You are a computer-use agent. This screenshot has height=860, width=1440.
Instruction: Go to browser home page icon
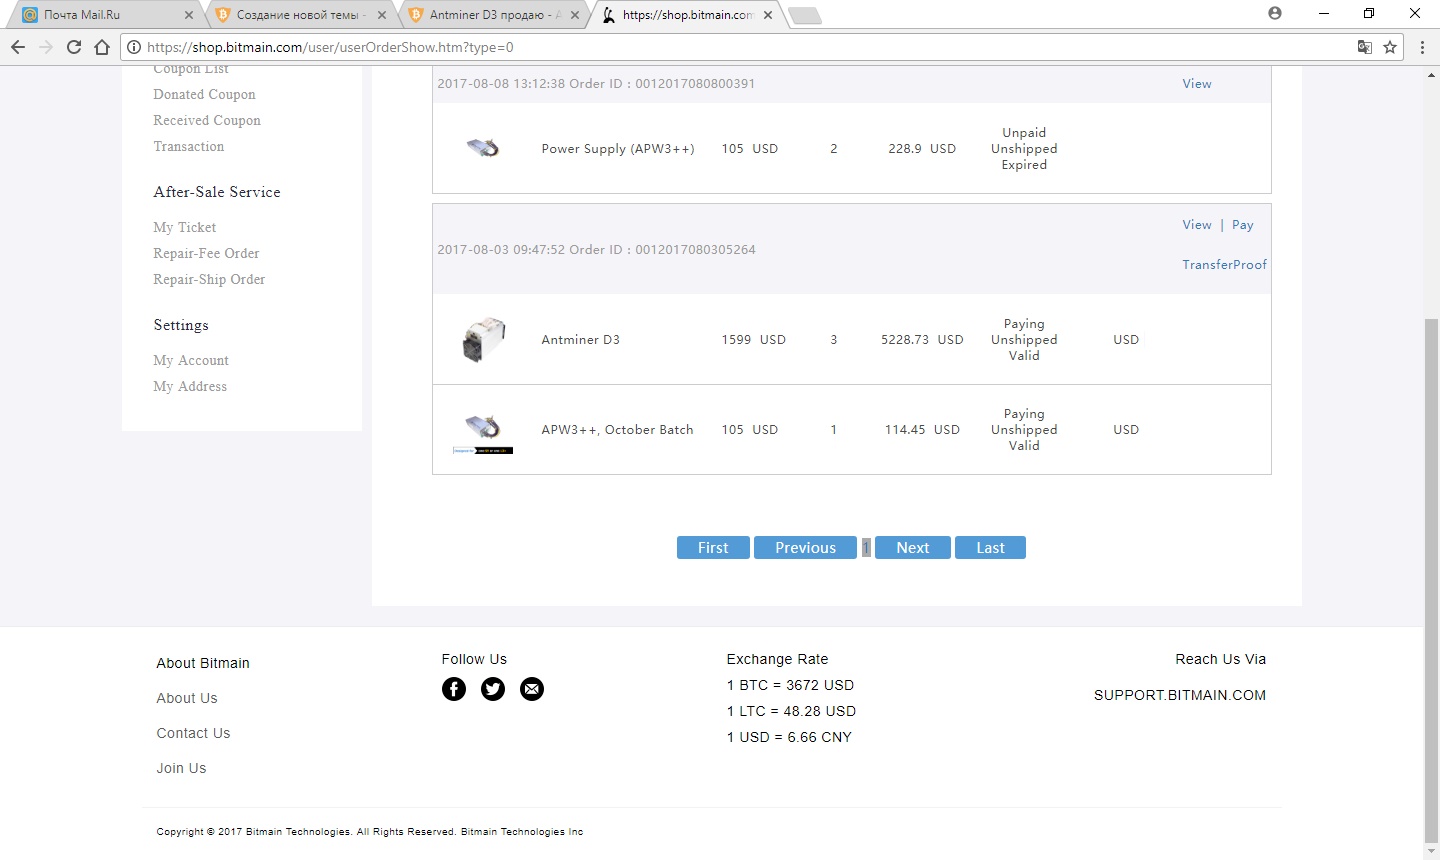coord(102,47)
